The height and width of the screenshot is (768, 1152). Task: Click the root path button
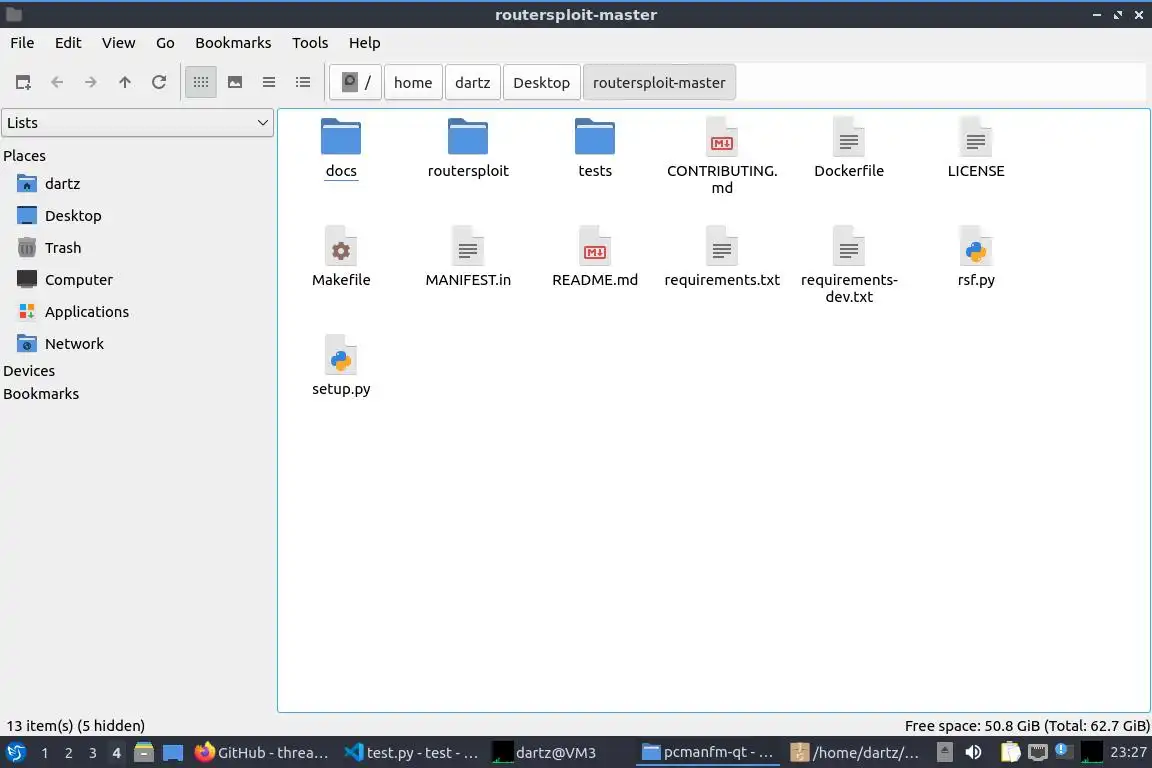tap(356, 82)
